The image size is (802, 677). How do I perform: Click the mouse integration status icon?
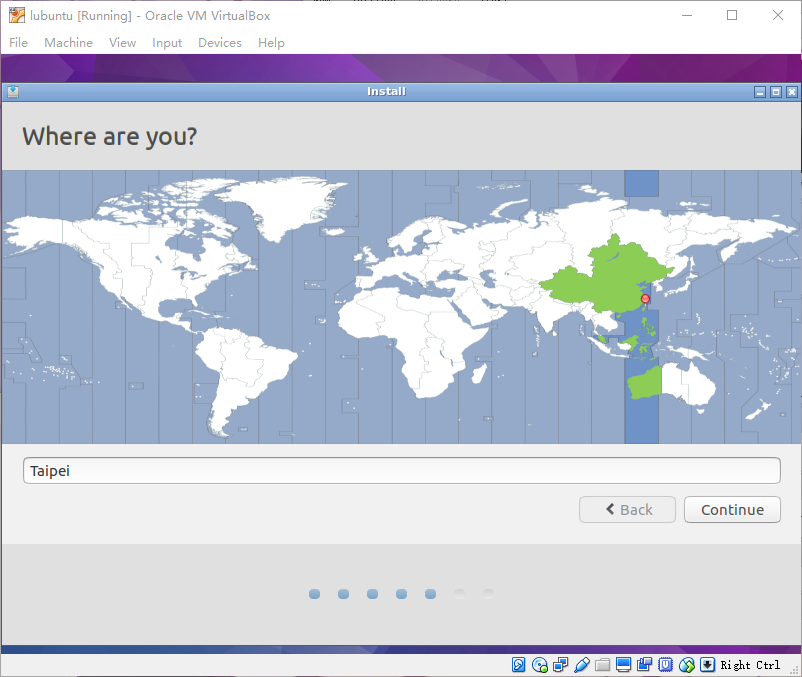point(686,665)
